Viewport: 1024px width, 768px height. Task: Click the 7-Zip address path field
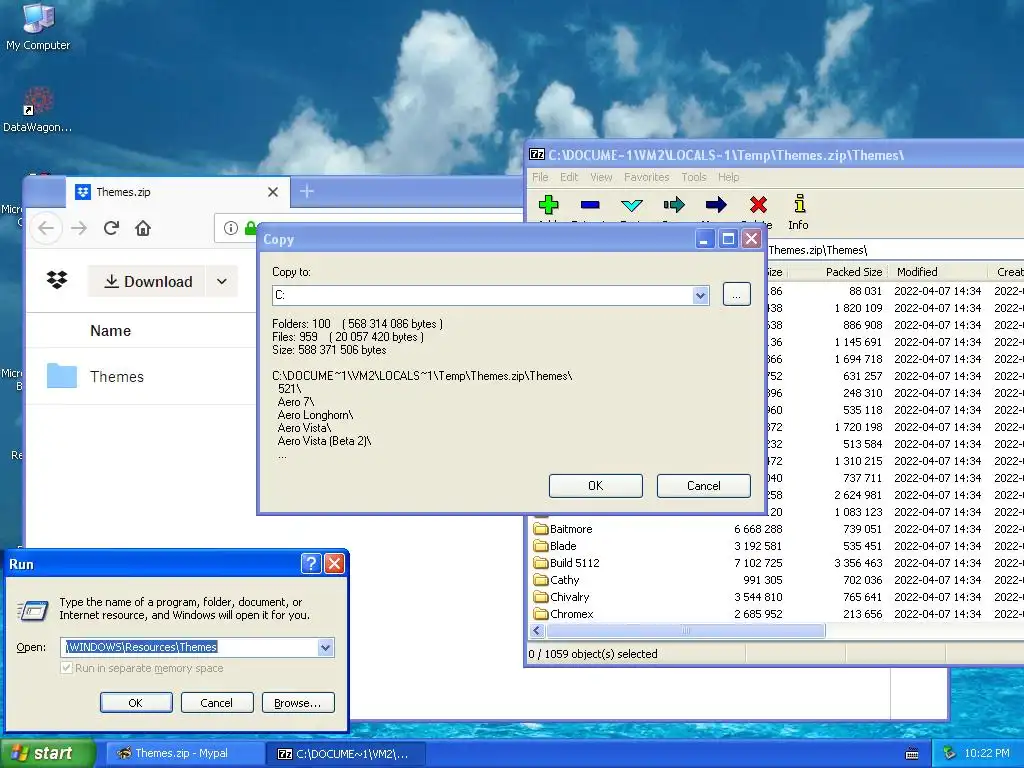tap(895, 250)
